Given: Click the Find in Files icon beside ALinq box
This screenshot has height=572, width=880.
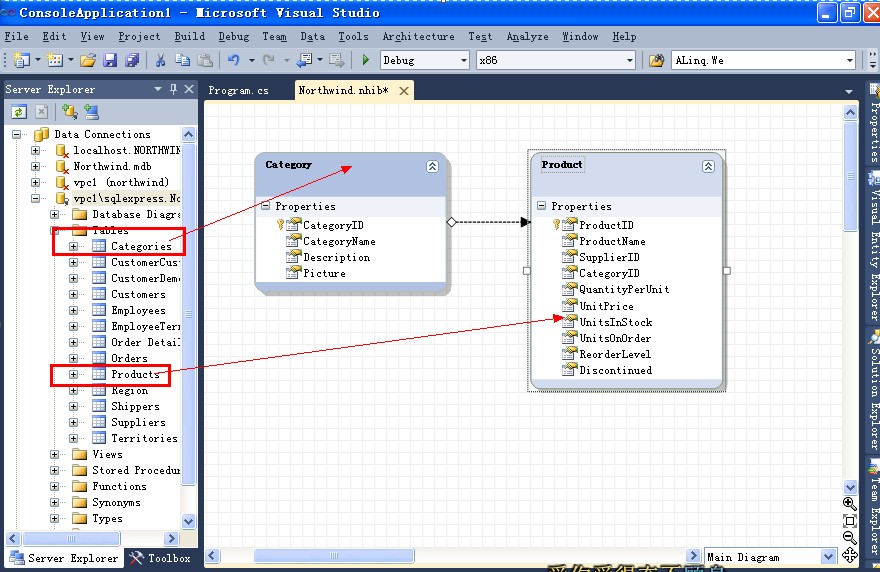Looking at the screenshot, I should click(x=657, y=60).
